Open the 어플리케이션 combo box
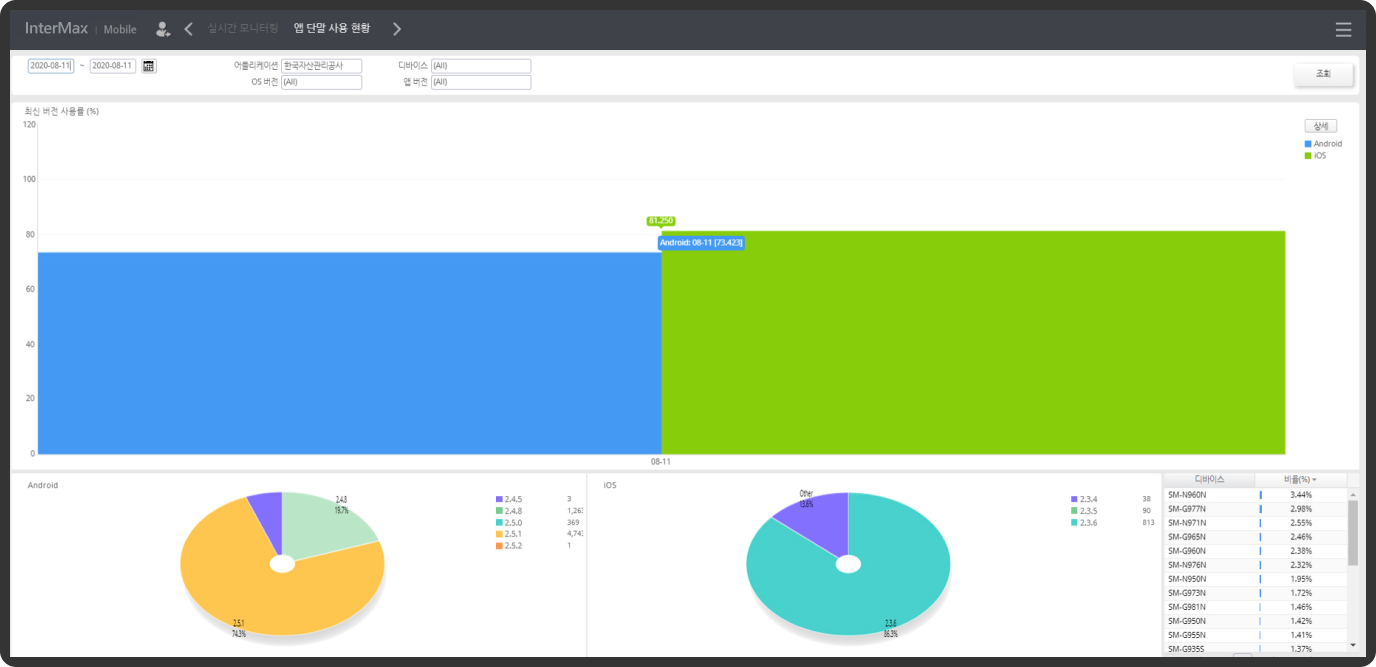Viewport: 1376px width, 667px height. [321, 66]
